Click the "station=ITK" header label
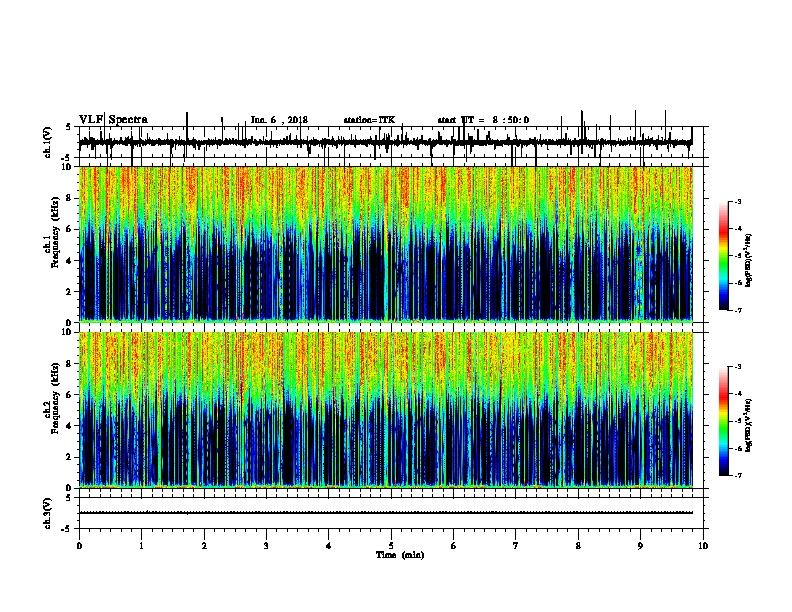This screenshot has width=792, height=612. pyautogui.click(x=369, y=120)
